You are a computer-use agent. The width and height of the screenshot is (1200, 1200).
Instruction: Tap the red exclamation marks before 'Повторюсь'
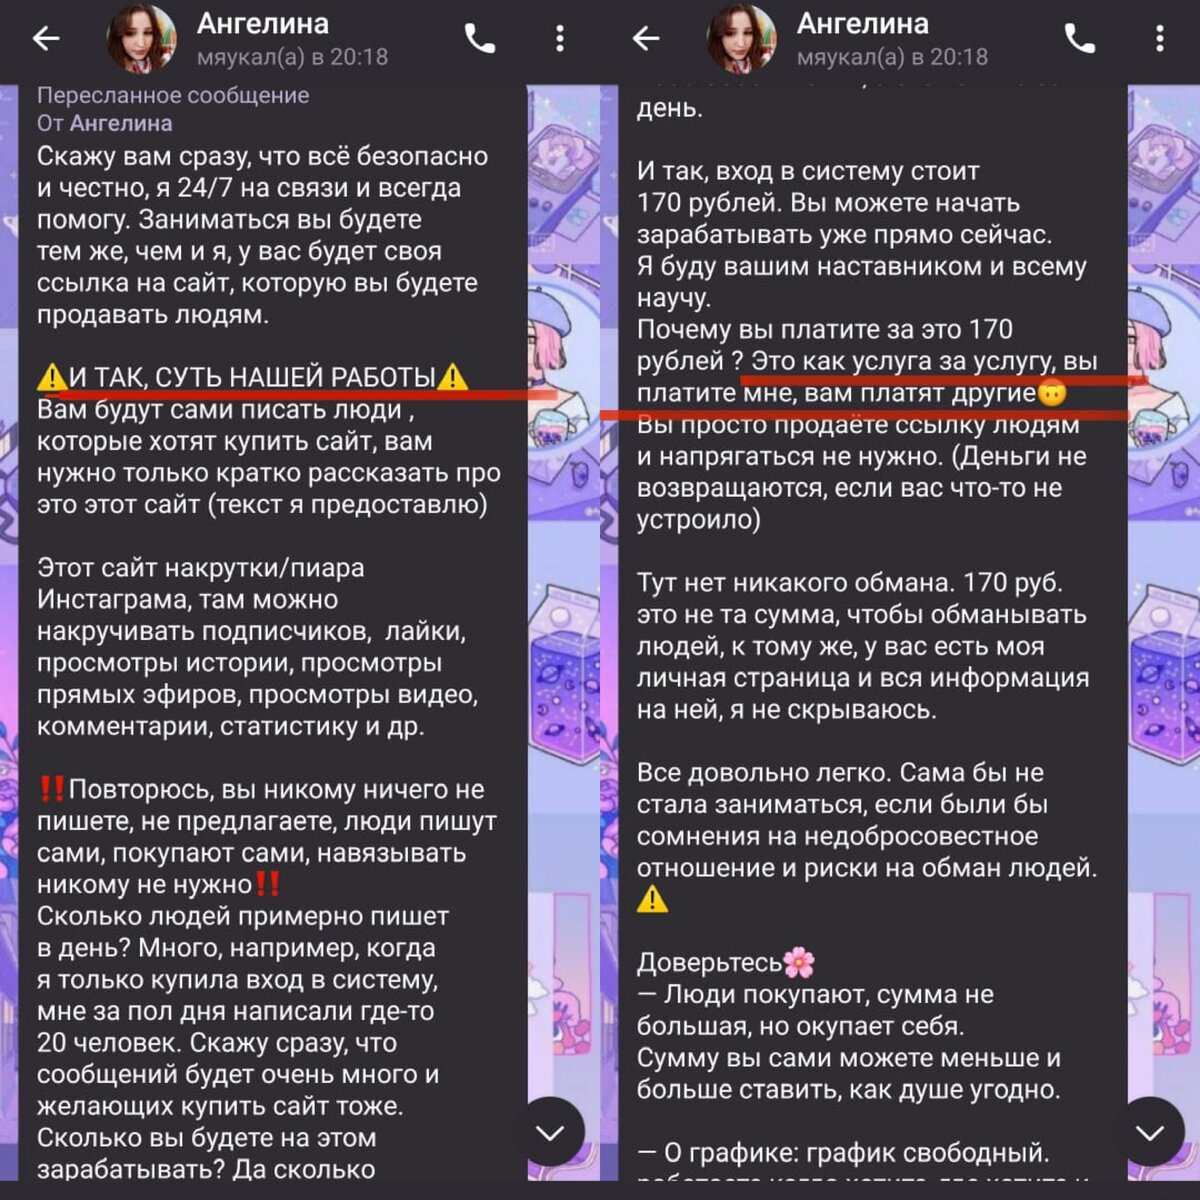[x=52, y=789]
